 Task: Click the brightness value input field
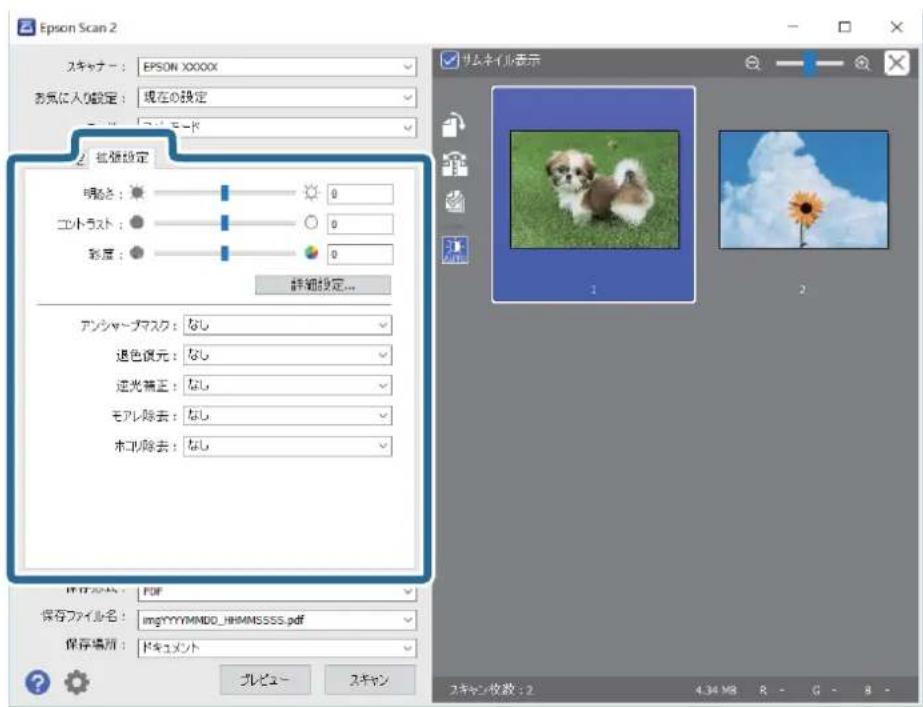[x=360, y=194]
